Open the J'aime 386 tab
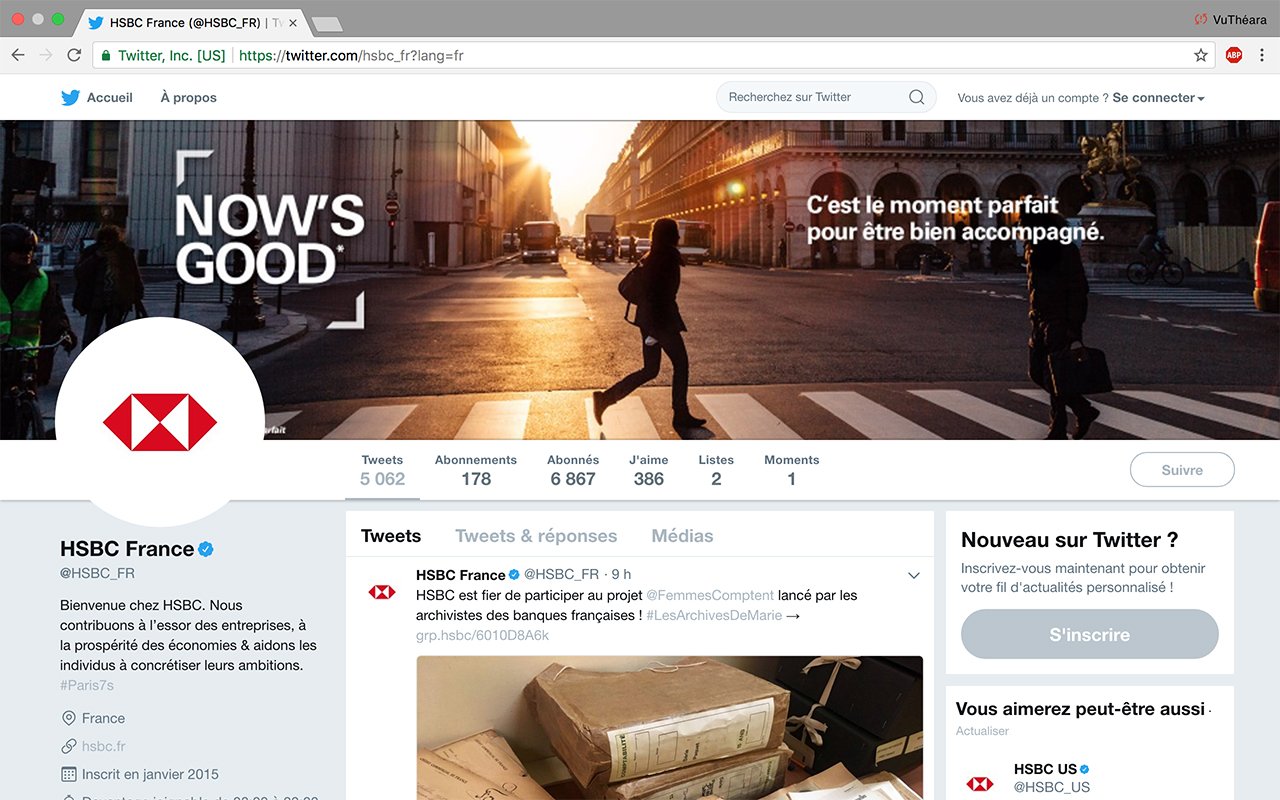This screenshot has height=800, width=1280. pos(649,470)
